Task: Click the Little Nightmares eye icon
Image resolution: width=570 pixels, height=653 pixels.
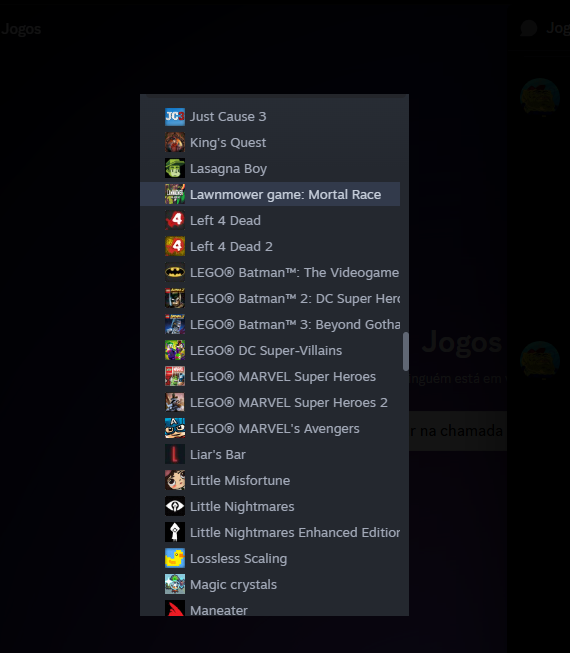Action: click(x=175, y=506)
